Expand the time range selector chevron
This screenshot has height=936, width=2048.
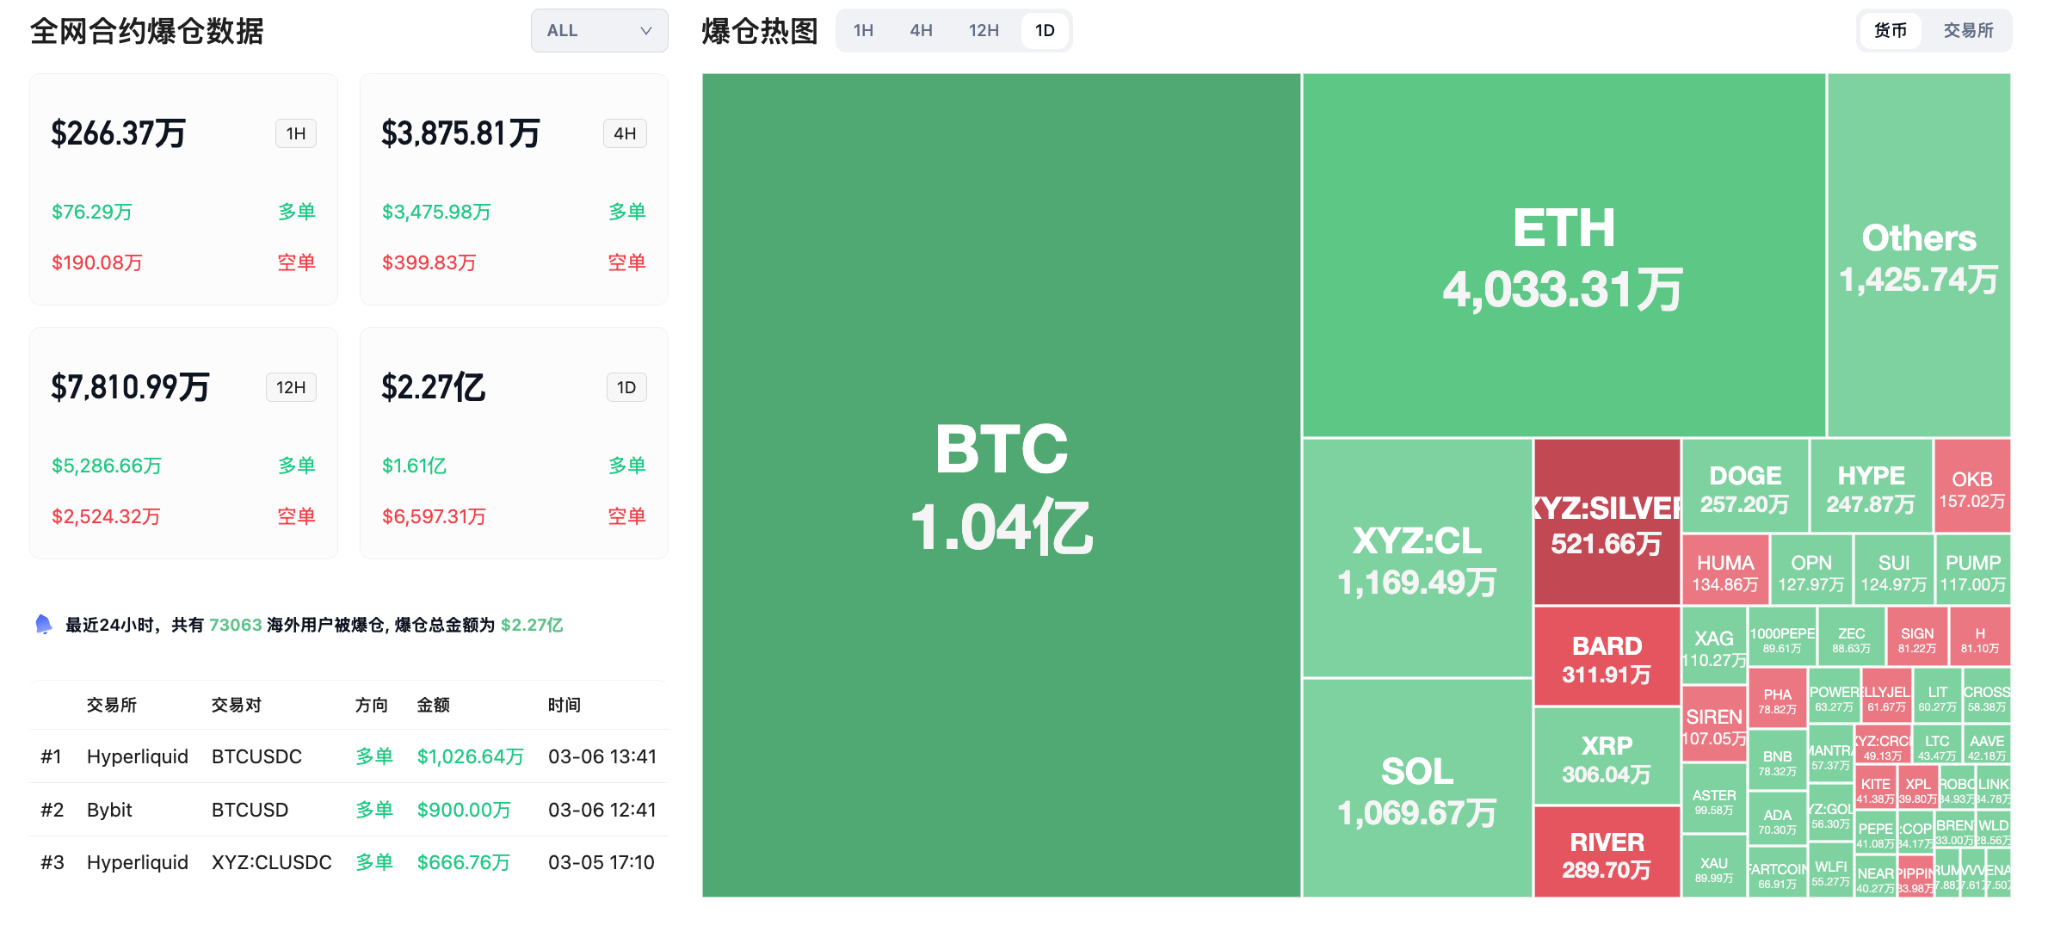(646, 30)
